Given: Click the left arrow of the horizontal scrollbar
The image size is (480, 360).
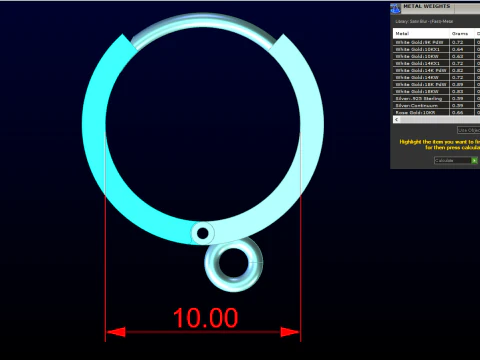Looking at the screenshot, I should click(396, 119).
